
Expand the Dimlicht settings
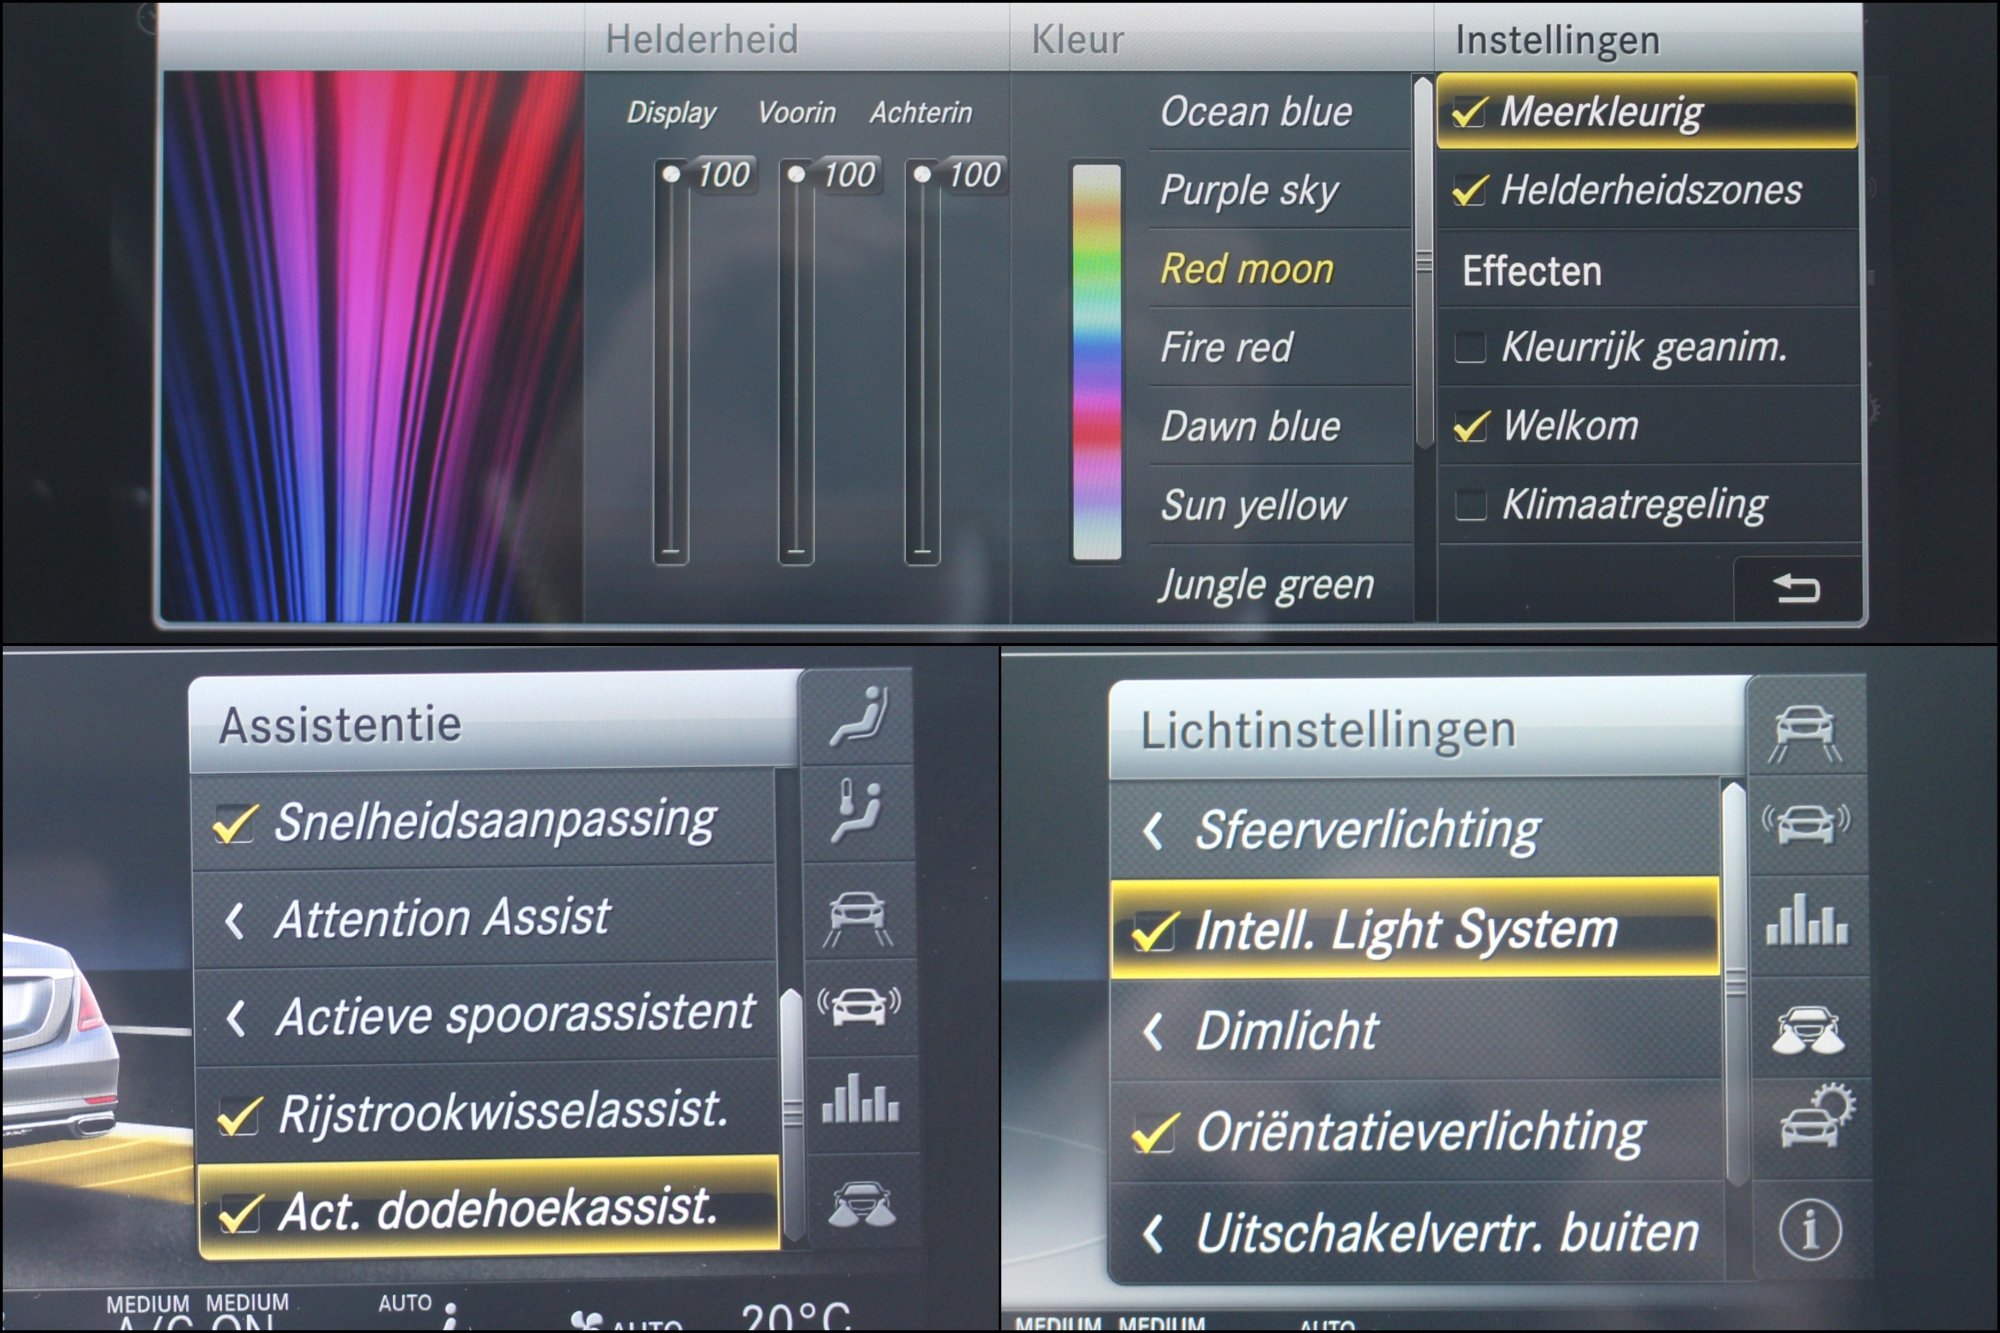tap(1286, 1031)
